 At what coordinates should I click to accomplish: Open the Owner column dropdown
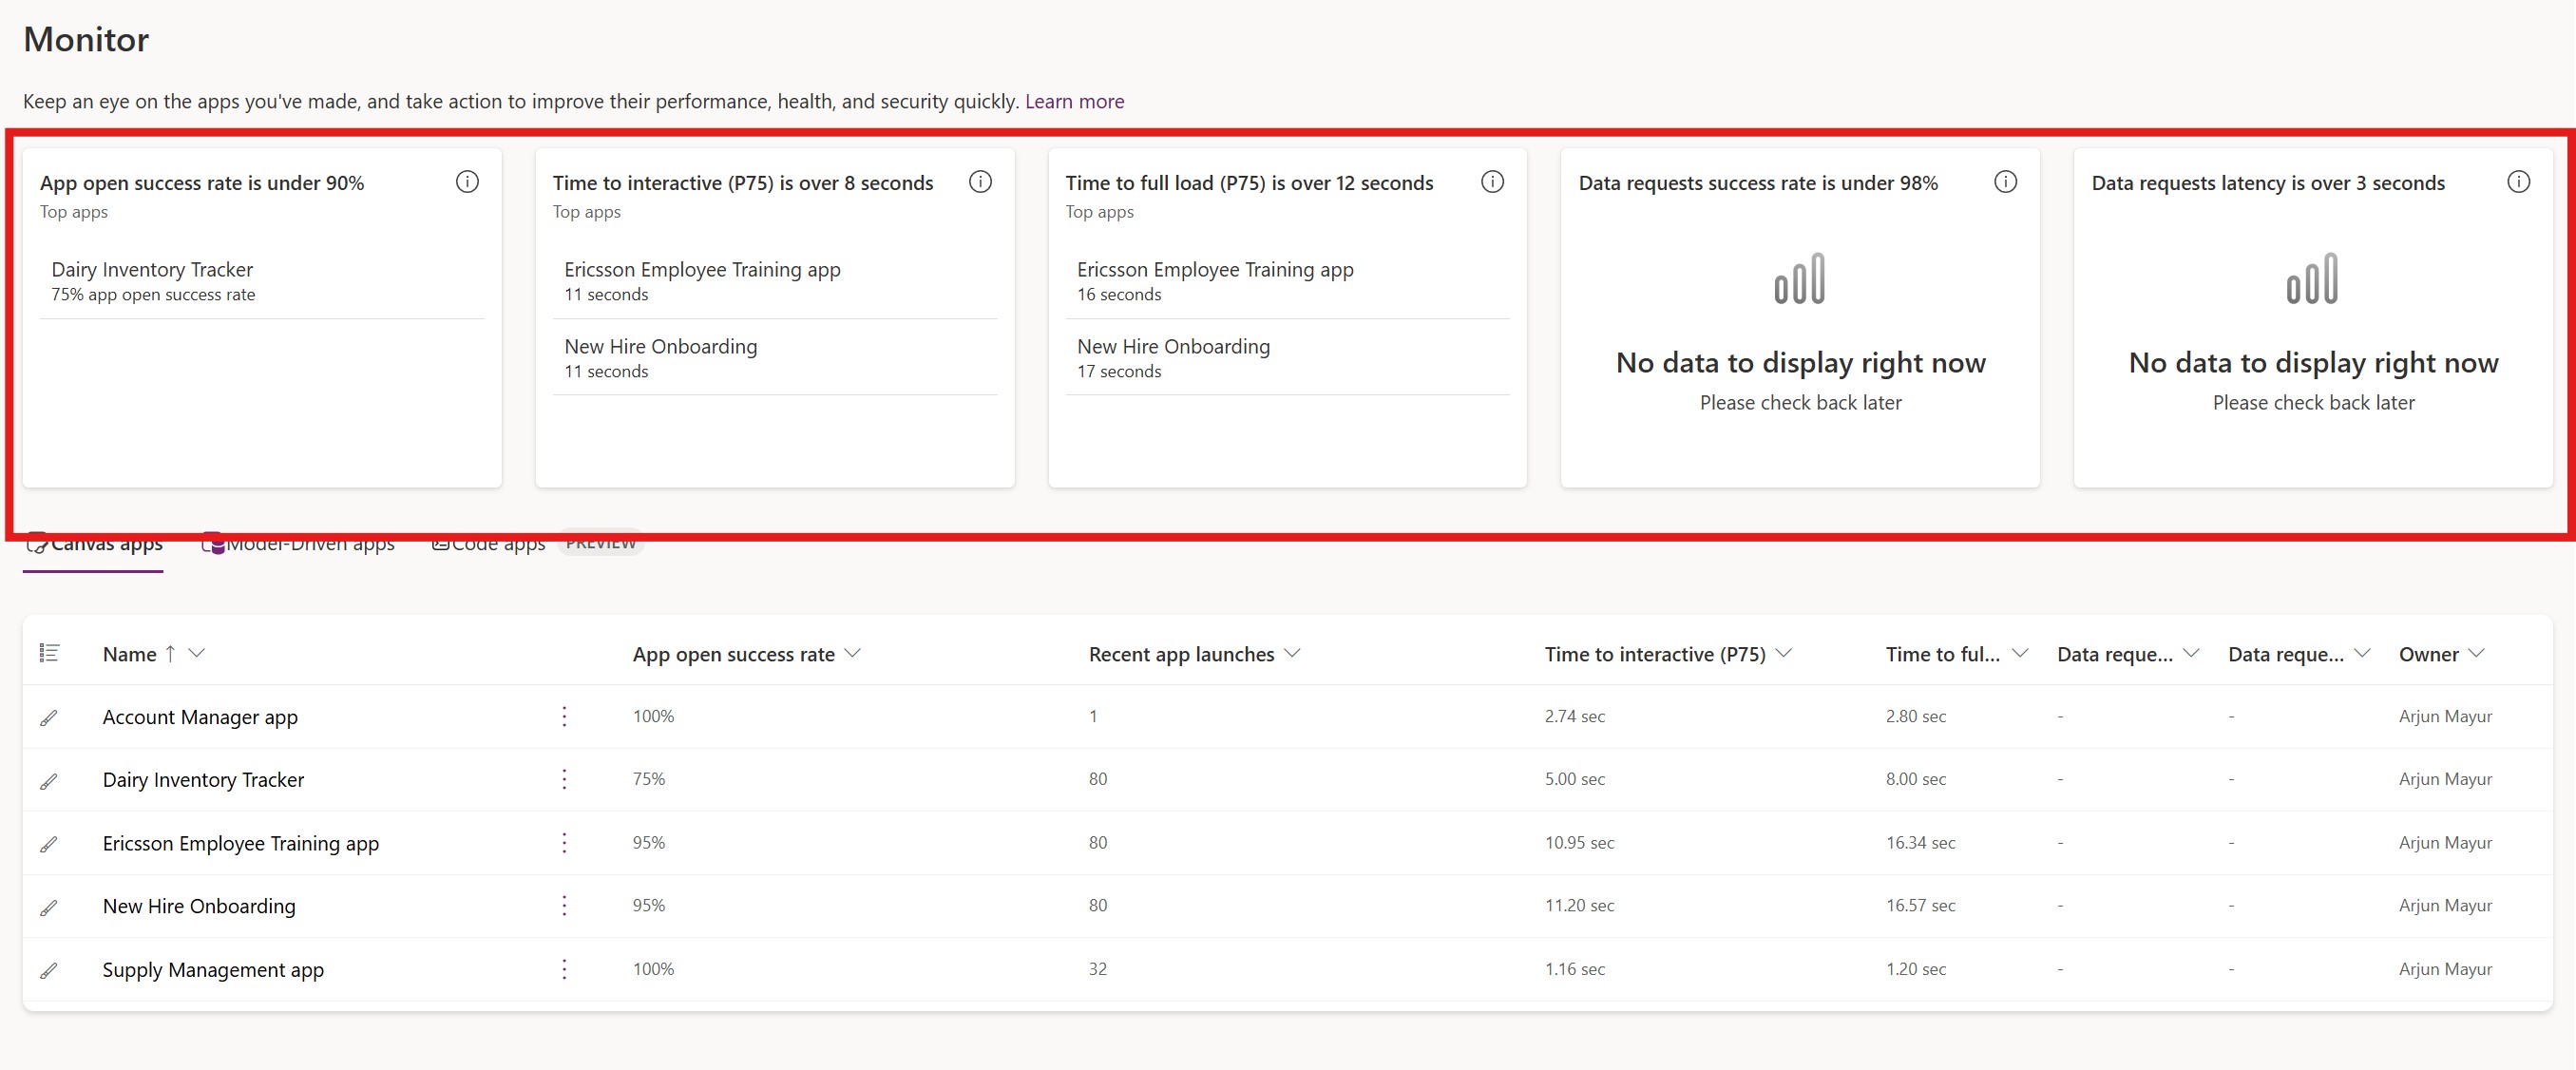click(x=2479, y=653)
